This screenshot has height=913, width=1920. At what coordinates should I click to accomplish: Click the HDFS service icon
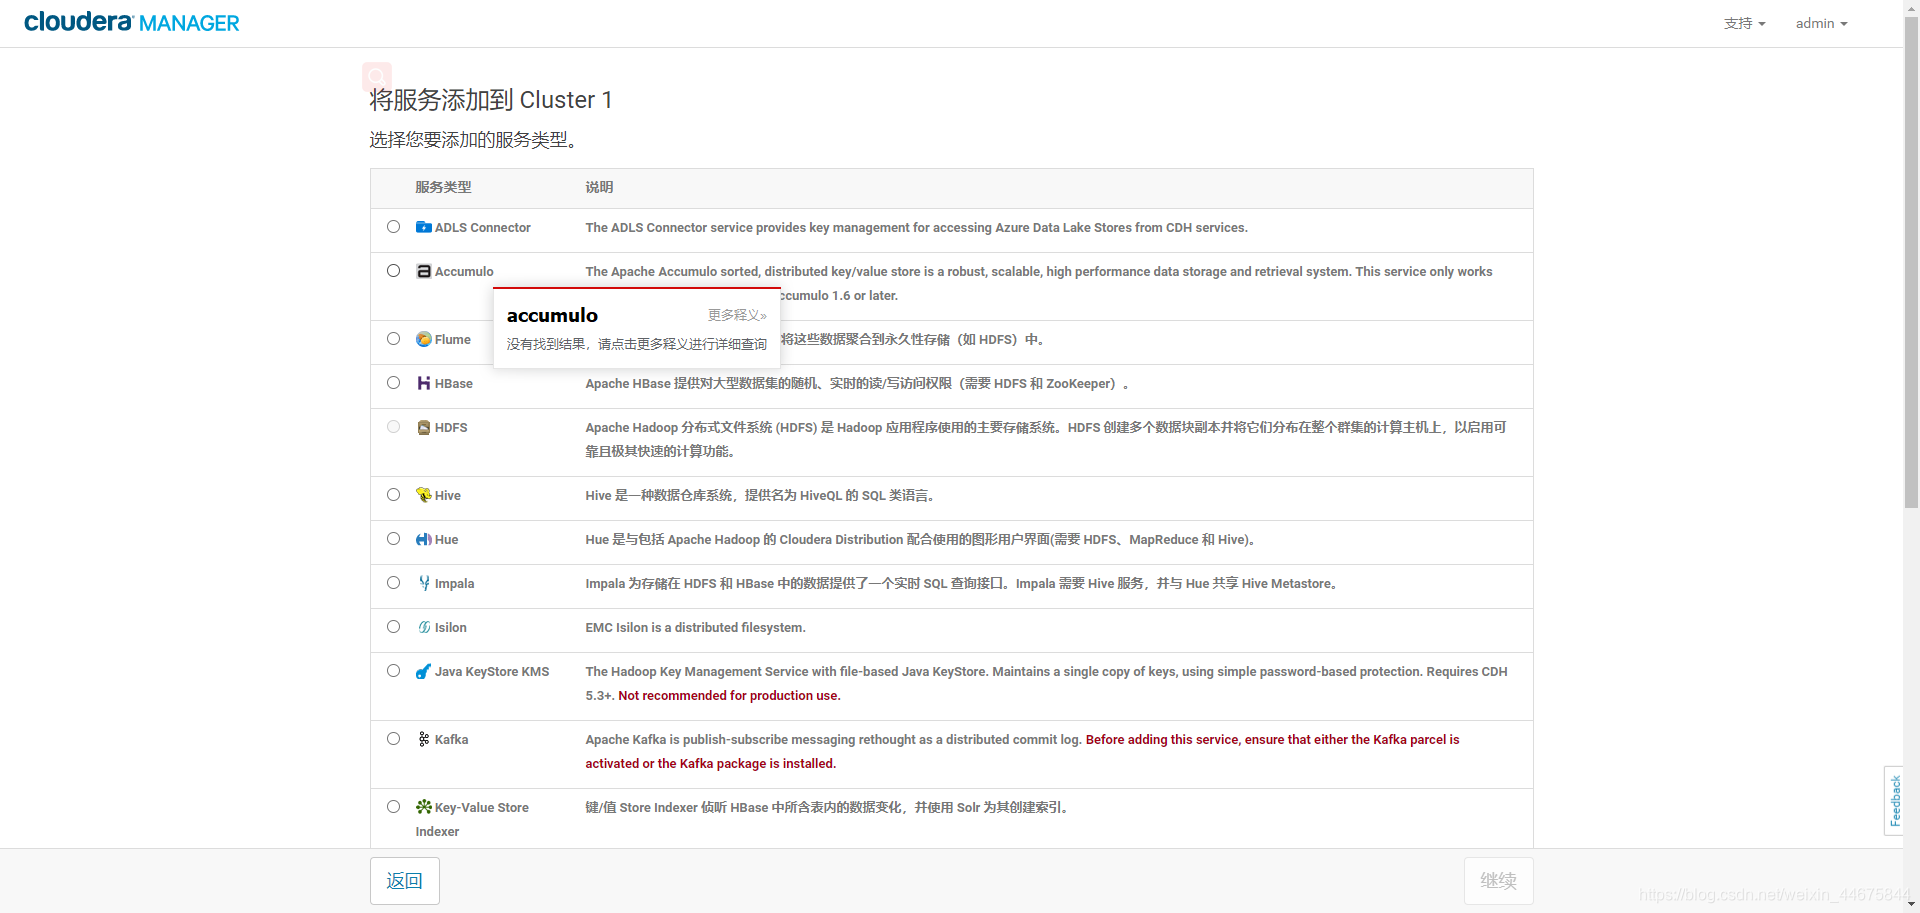pyautogui.click(x=424, y=427)
